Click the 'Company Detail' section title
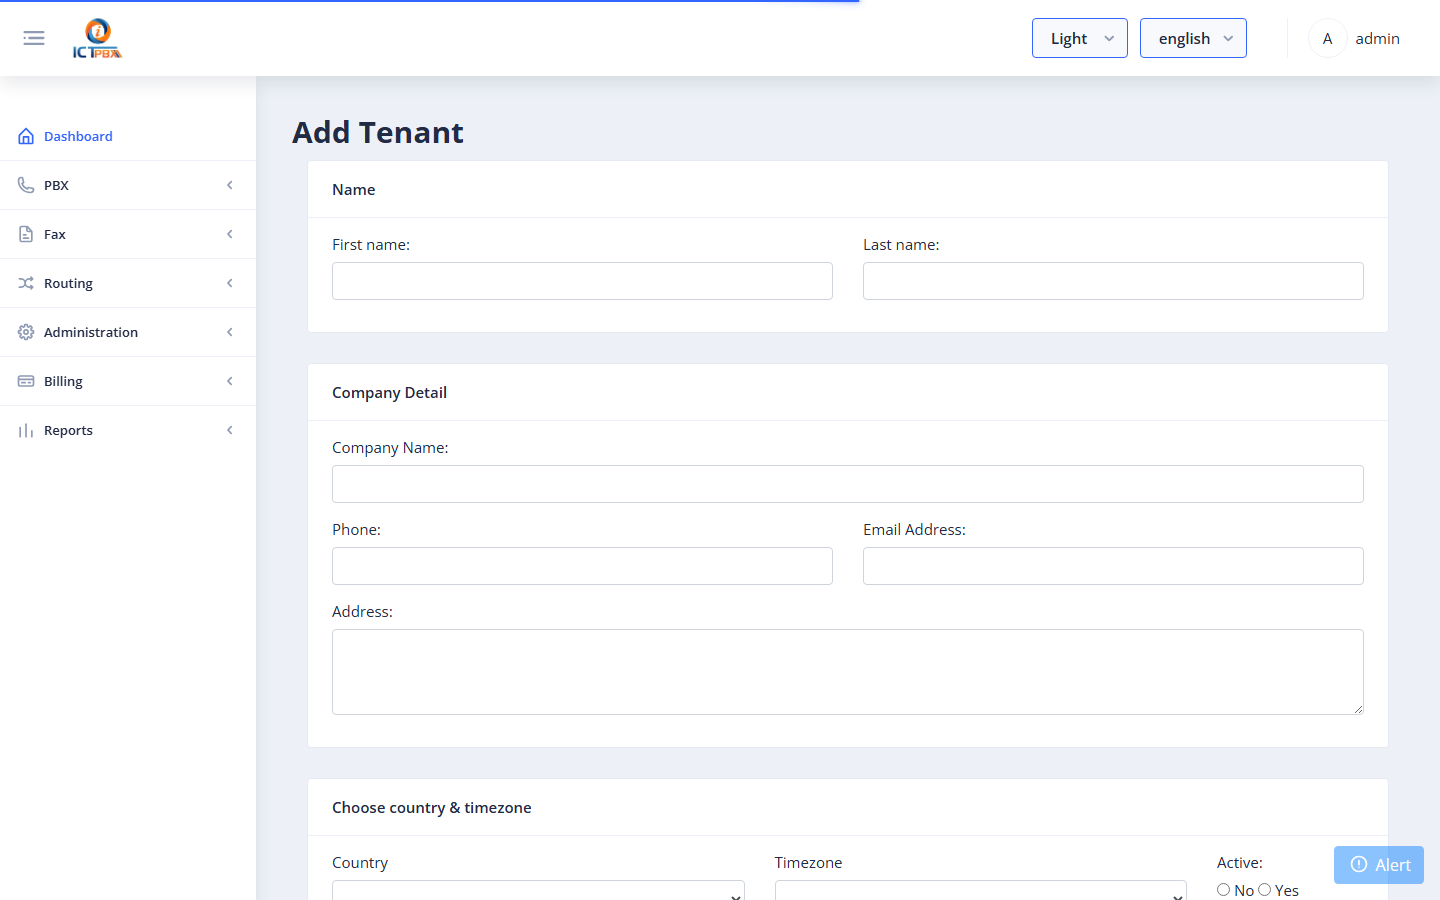1440x900 pixels. coord(389,392)
